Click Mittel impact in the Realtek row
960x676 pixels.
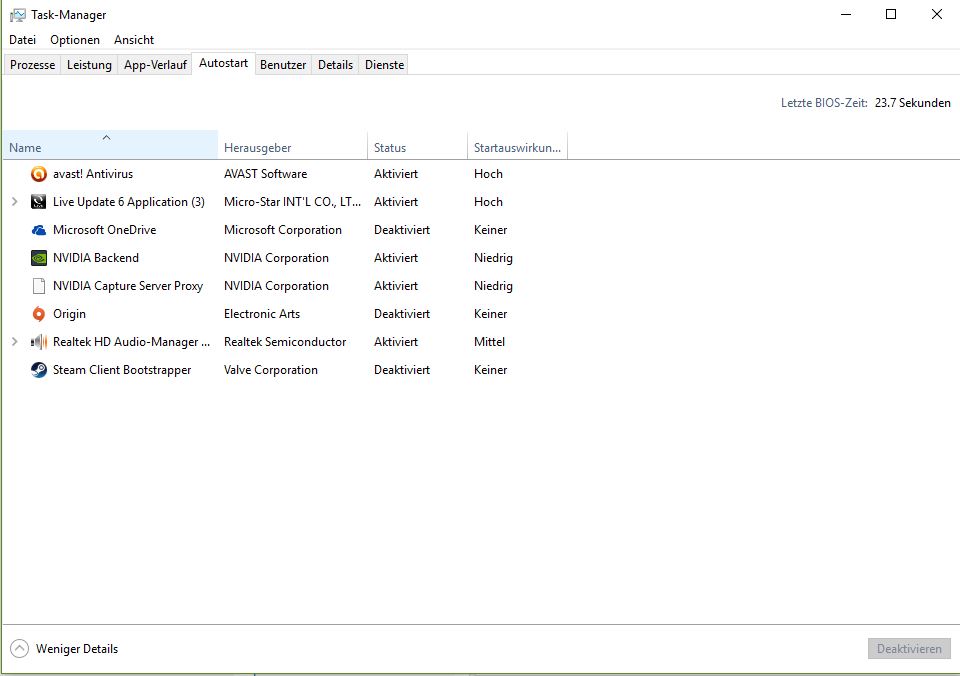point(489,342)
